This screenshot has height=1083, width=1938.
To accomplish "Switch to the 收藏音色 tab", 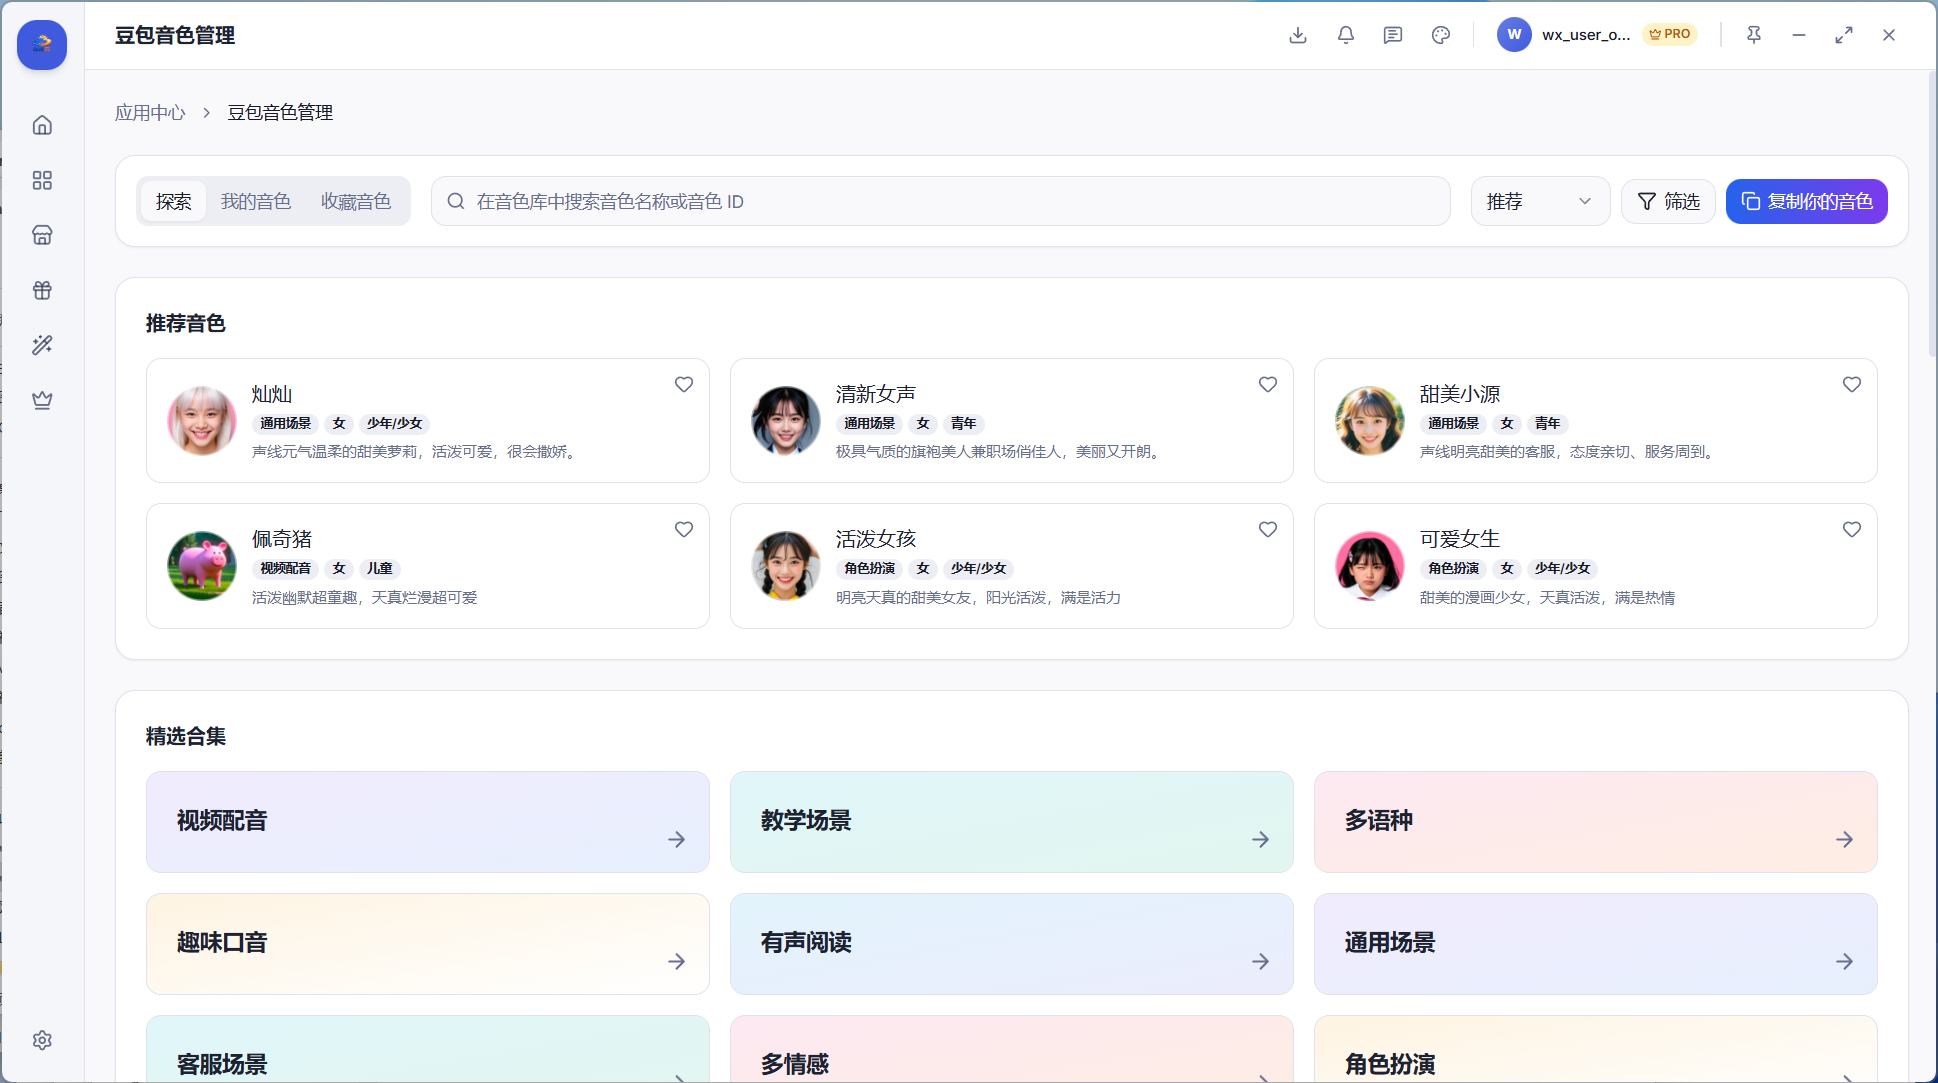I will (x=356, y=201).
